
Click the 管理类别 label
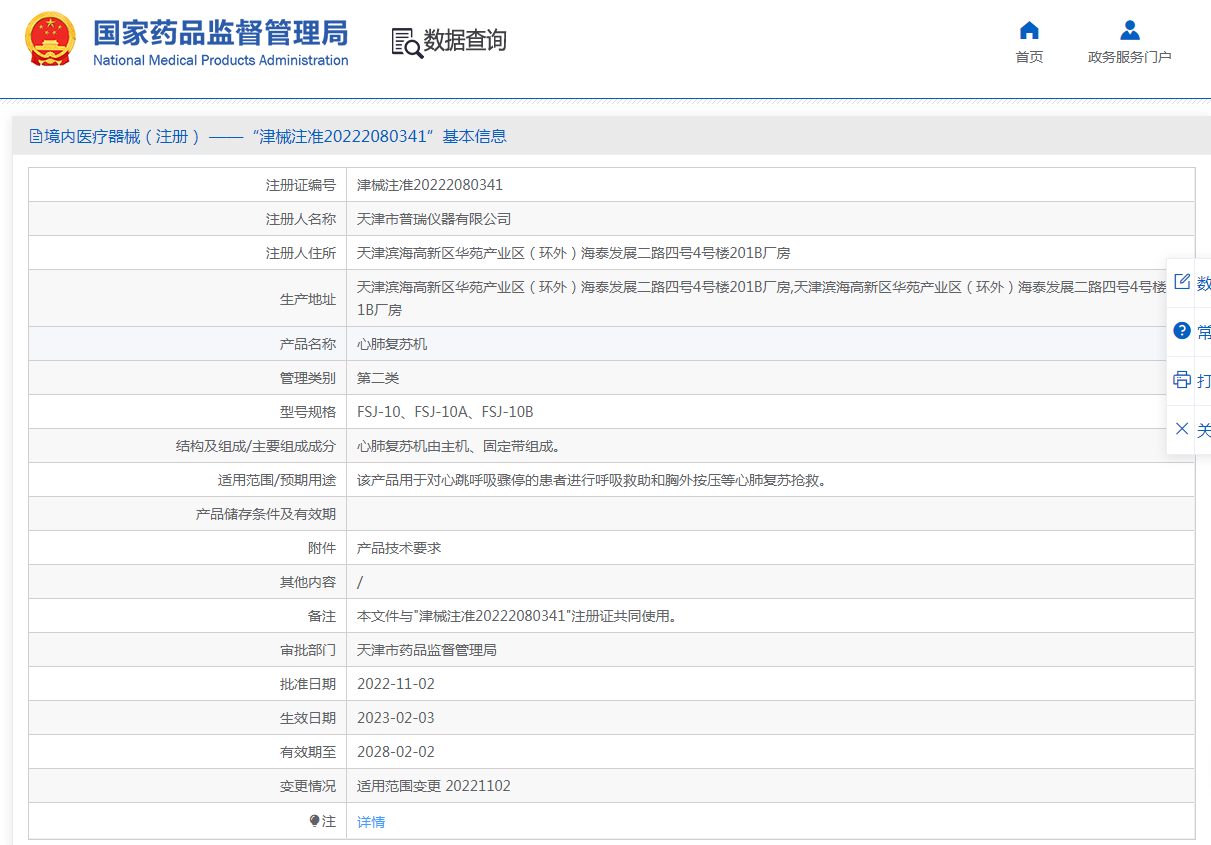(x=308, y=378)
